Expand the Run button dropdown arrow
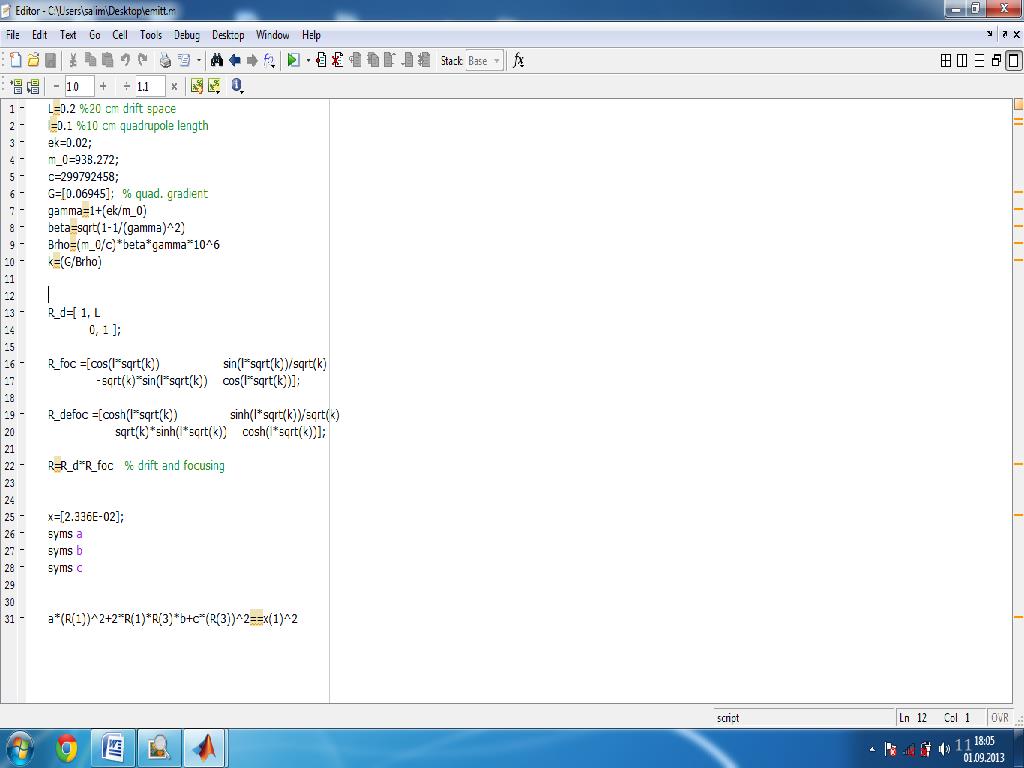This screenshot has height=768, width=1024. click(308, 61)
